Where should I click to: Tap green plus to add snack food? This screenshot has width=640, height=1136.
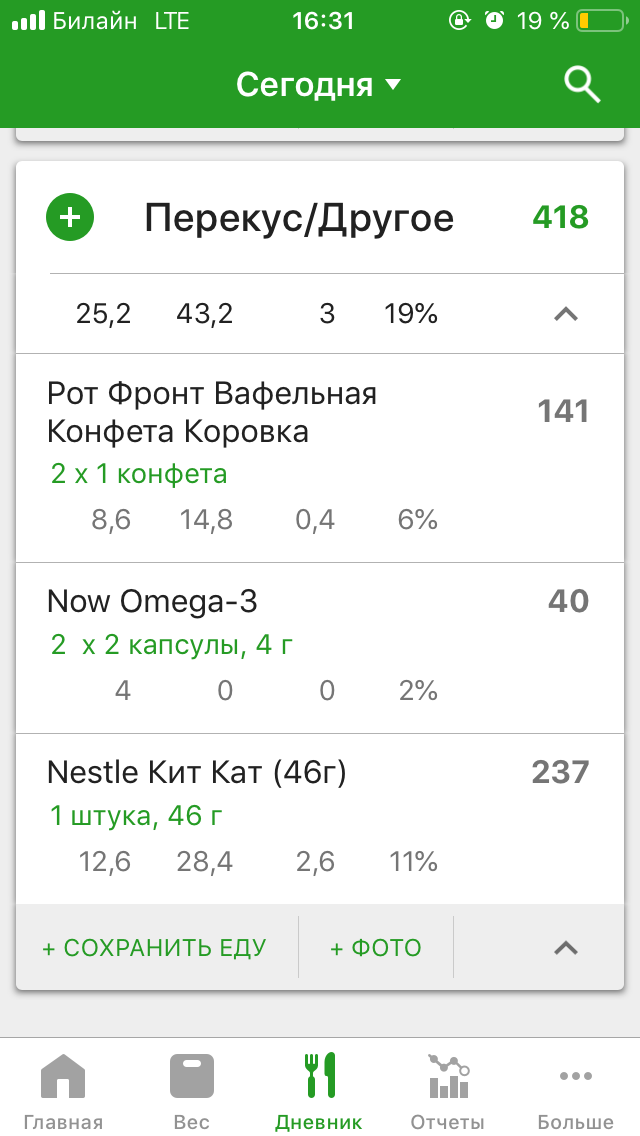tap(70, 217)
